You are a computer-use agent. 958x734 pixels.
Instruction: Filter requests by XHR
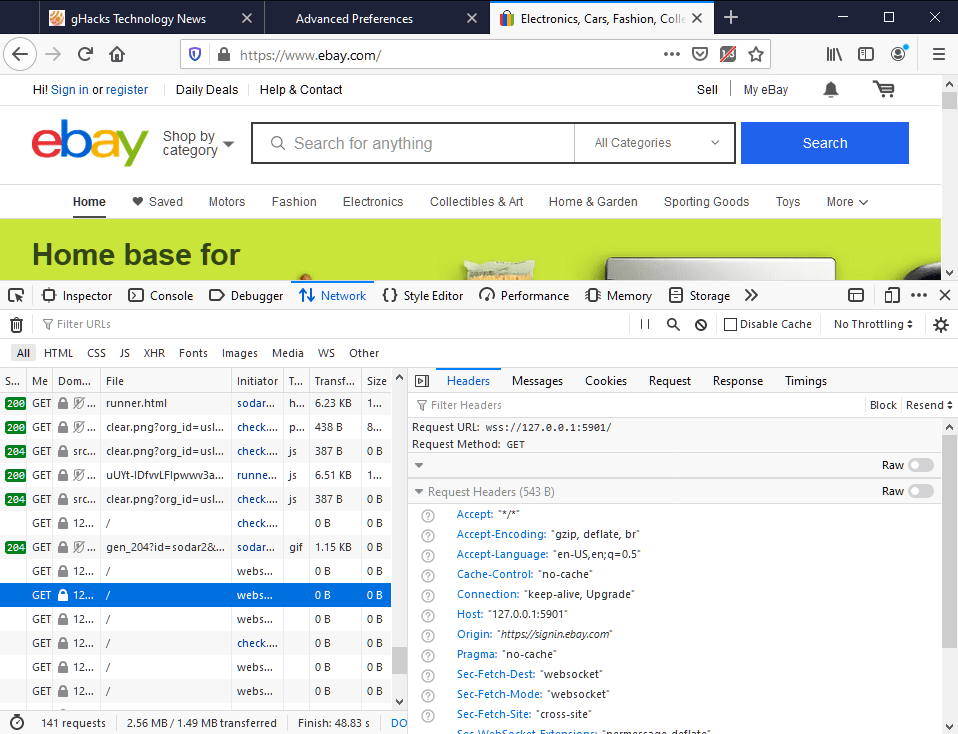click(x=154, y=353)
